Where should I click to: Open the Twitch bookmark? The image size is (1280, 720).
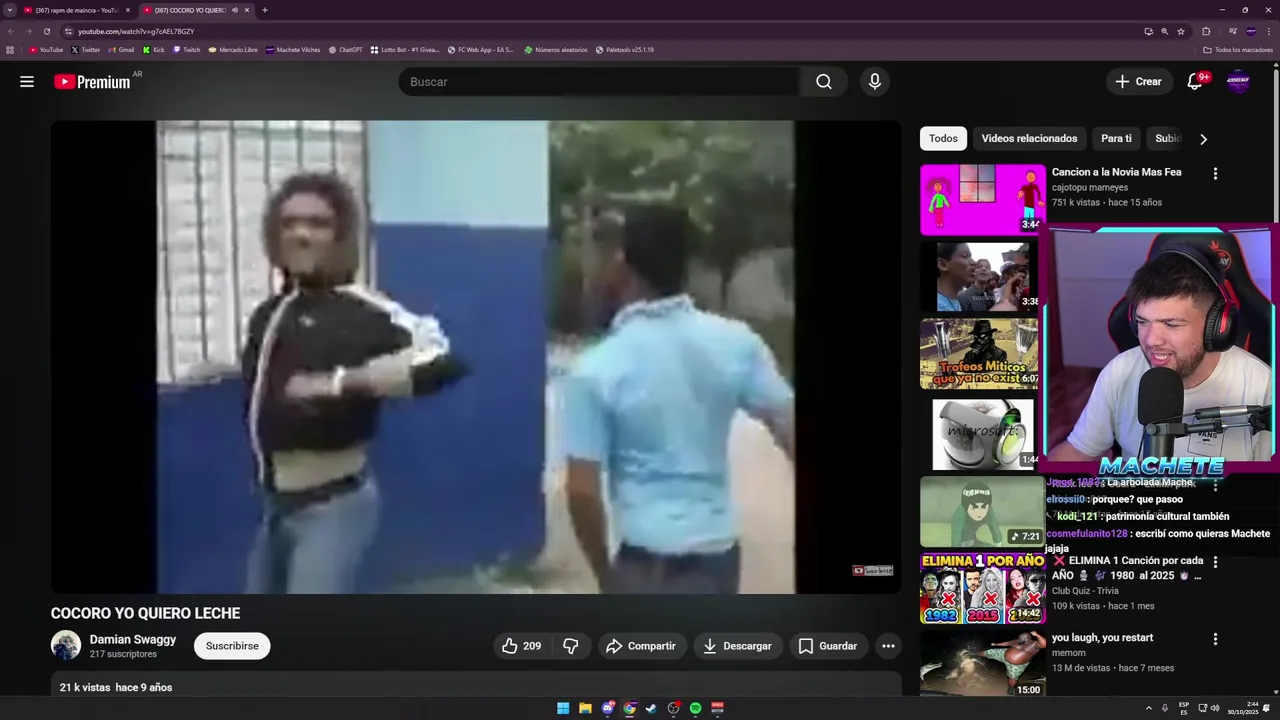point(186,50)
